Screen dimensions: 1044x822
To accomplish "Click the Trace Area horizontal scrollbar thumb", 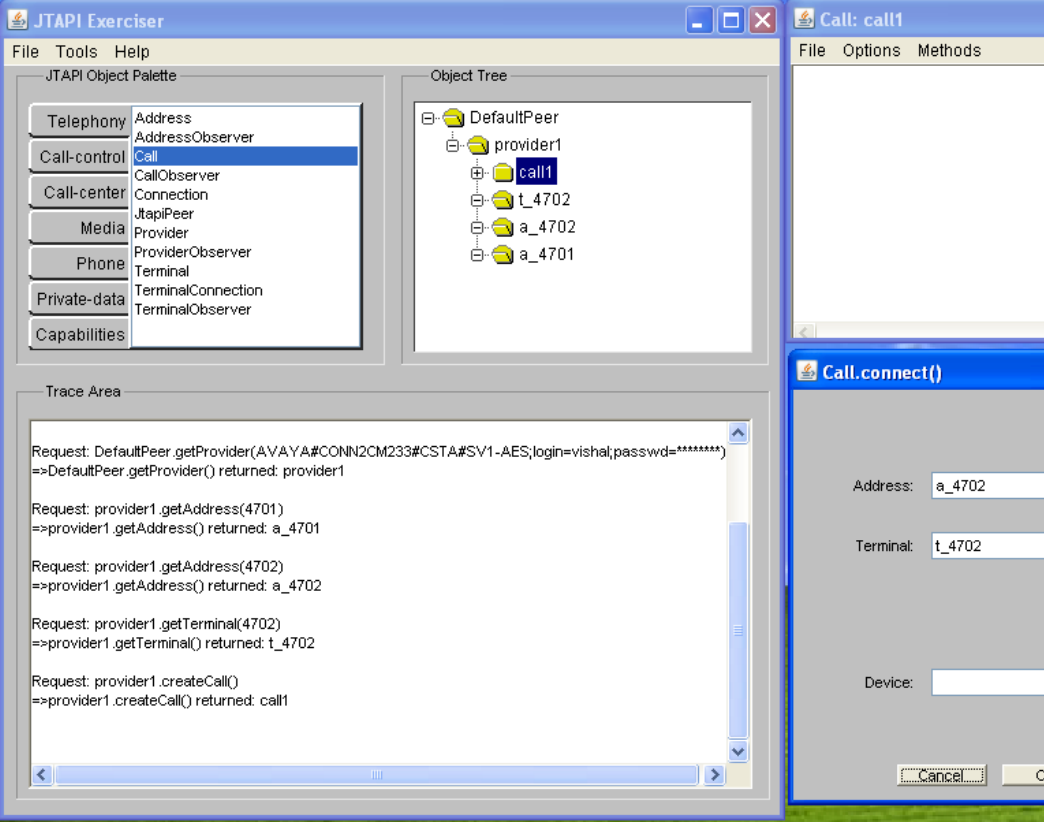I will (x=376, y=775).
